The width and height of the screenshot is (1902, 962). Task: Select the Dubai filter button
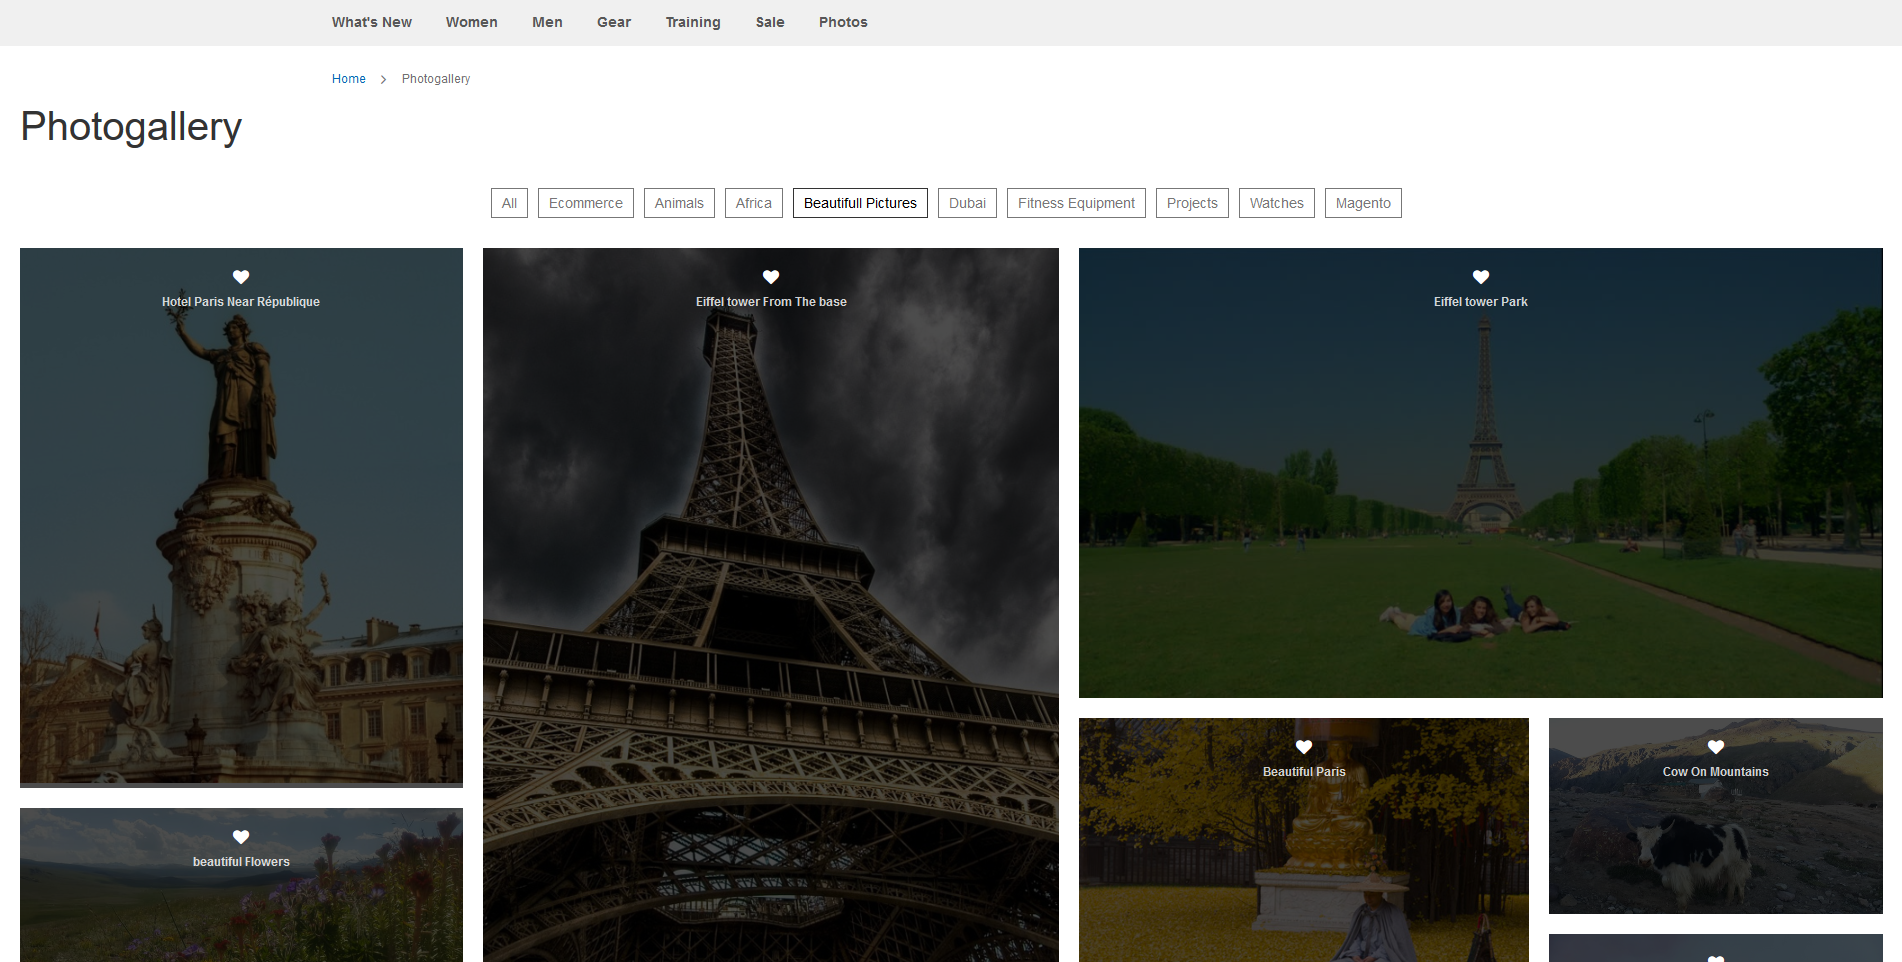[x=967, y=203]
